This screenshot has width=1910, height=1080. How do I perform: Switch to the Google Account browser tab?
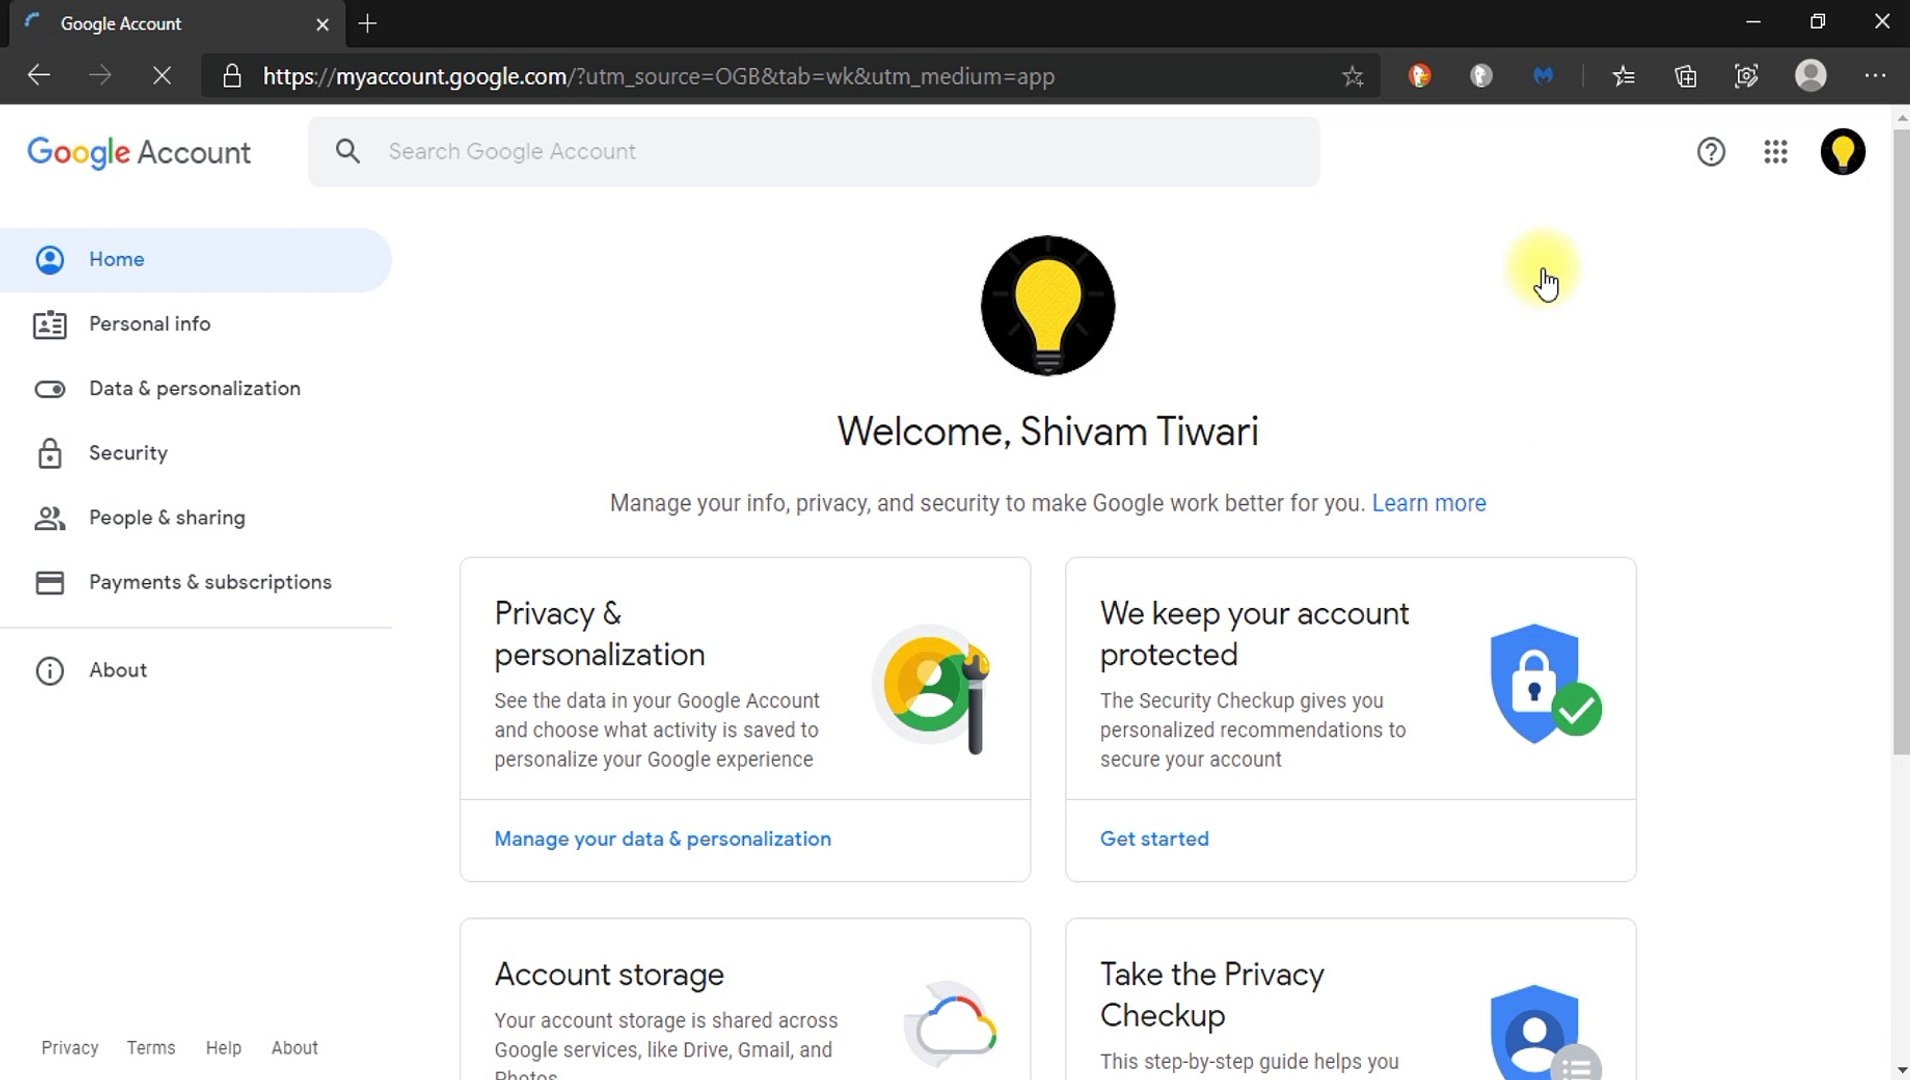pyautogui.click(x=121, y=23)
